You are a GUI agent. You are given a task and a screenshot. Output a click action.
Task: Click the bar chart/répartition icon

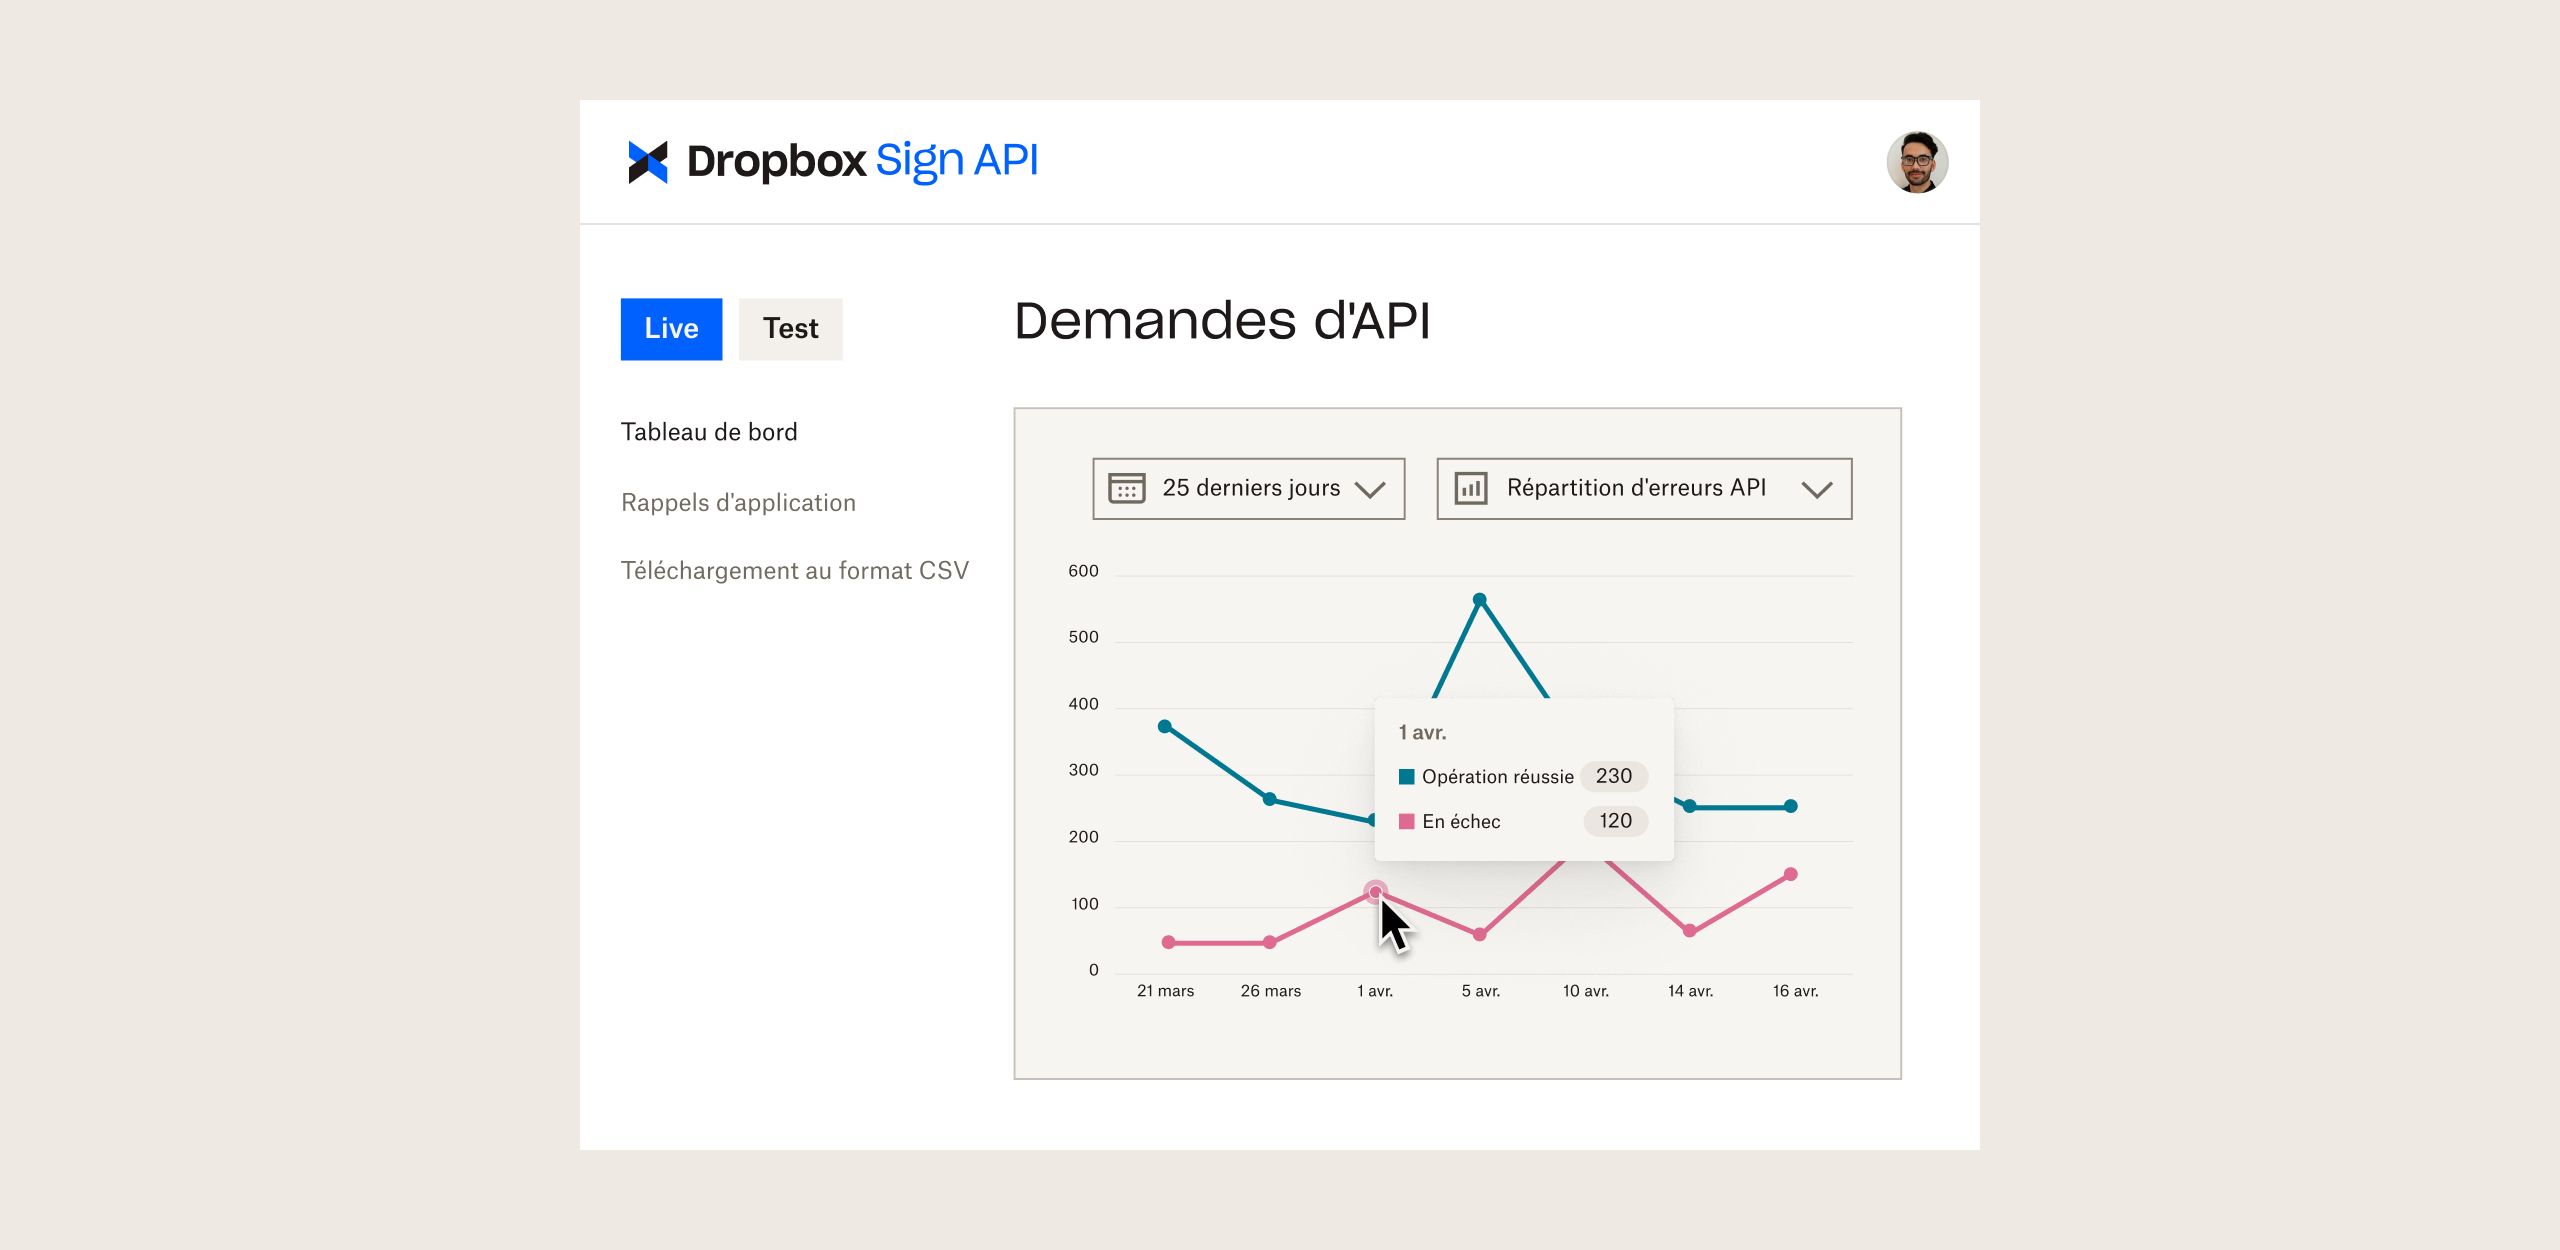(1469, 488)
